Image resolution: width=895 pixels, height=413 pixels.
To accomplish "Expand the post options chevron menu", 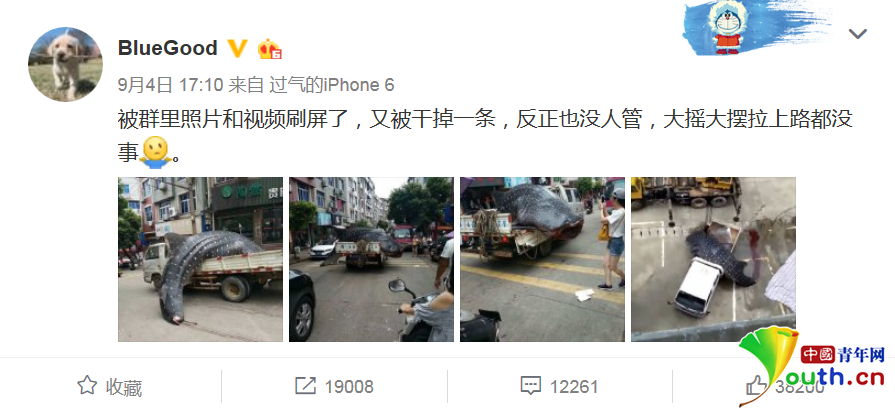I will 857,34.
